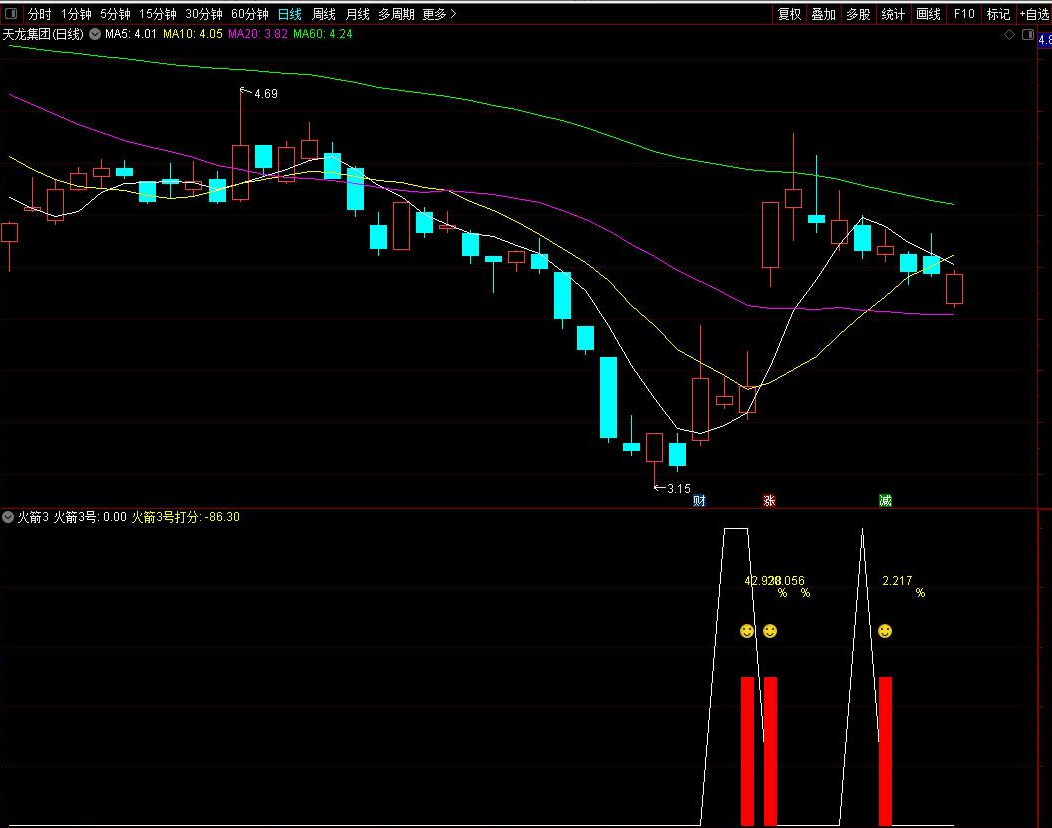Image resolution: width=1052 pixels, height=828 pixels.
Task: Click the 2.217 percentage value
Action: [x=897, y=581]
